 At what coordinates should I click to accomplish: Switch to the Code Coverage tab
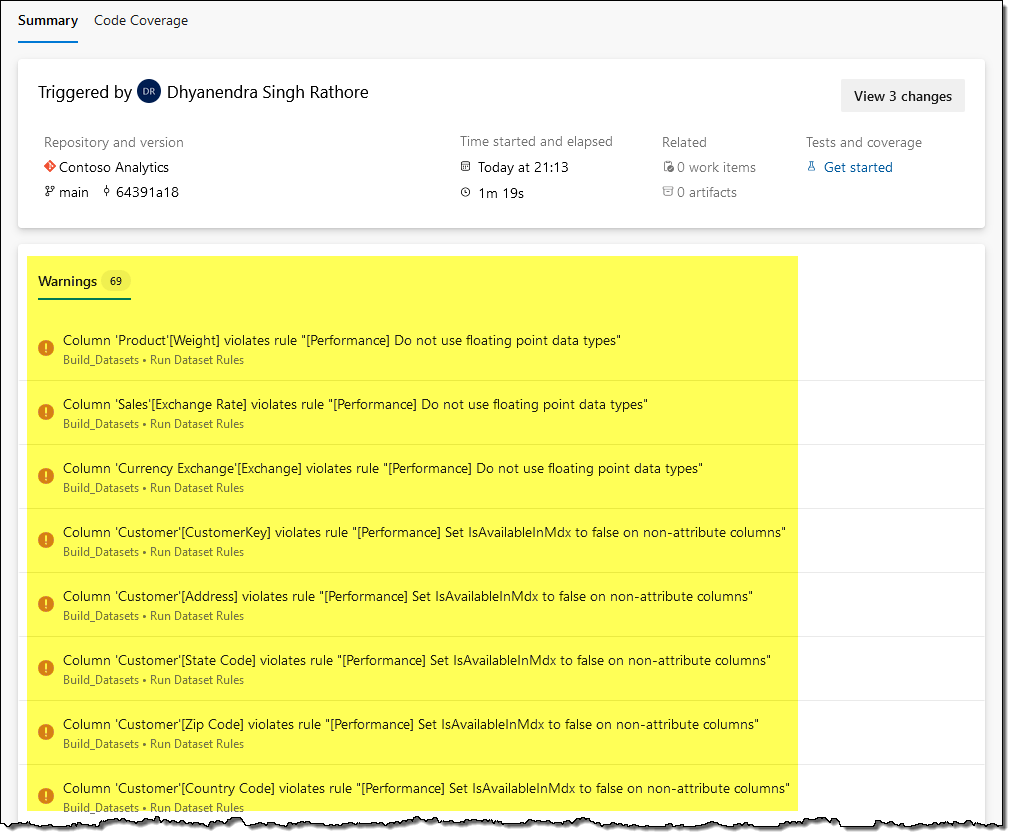[141, 20]
